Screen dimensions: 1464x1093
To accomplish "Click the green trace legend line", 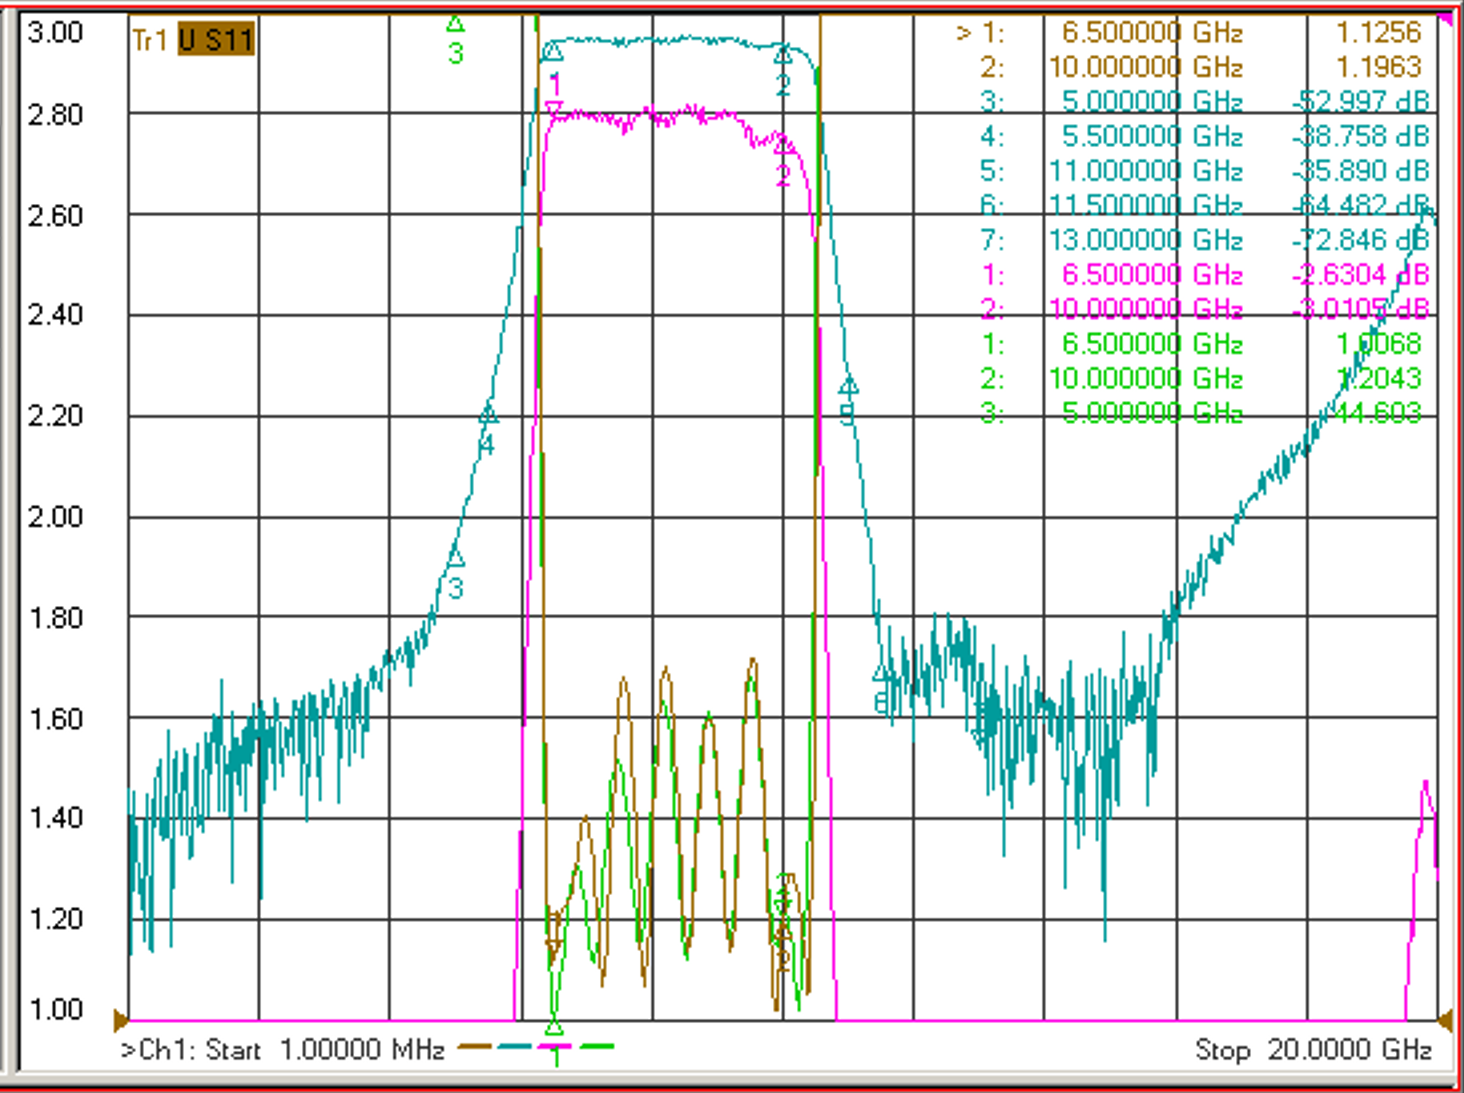I will click(x=596, y=1047).
